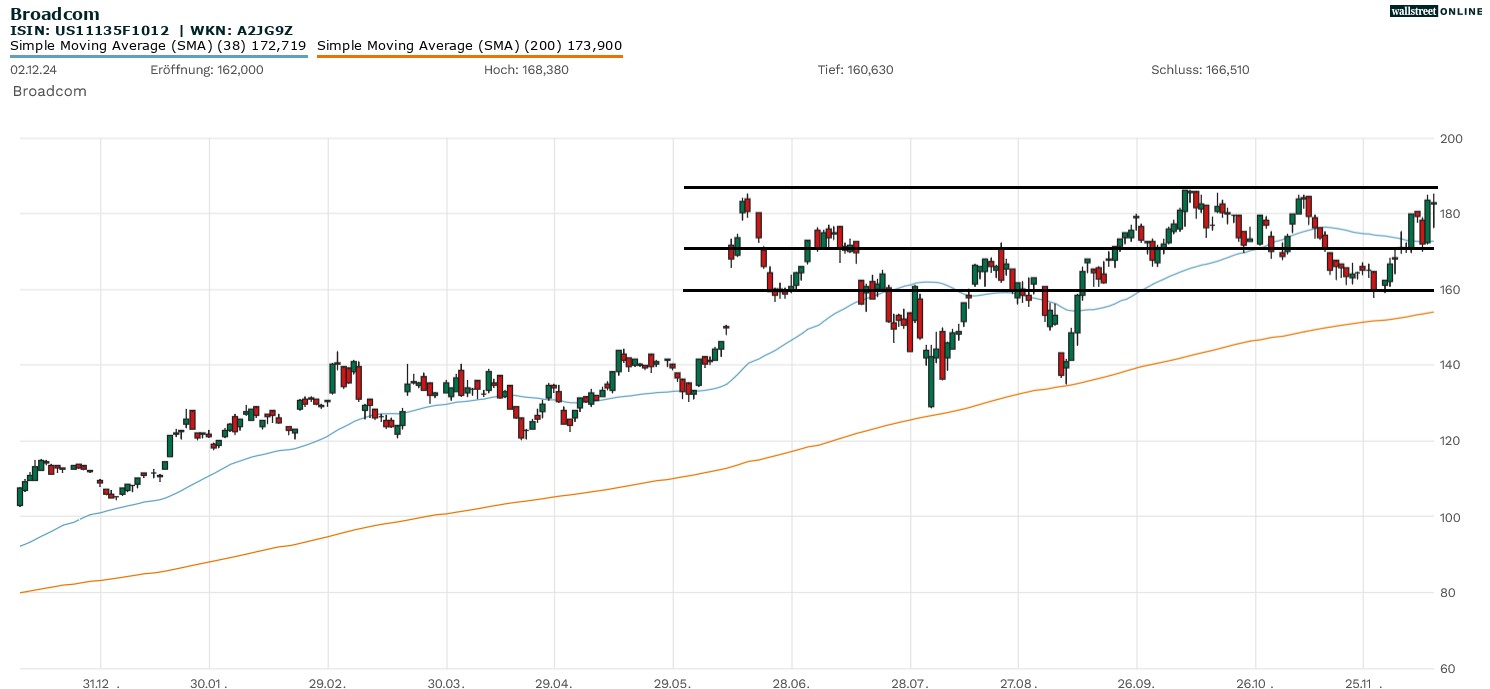Viewport: 1490px width, 689px height.
Task: Click the wallstreet ONLINE logo
Action: pyautogui.click(x=1436, y=11)
